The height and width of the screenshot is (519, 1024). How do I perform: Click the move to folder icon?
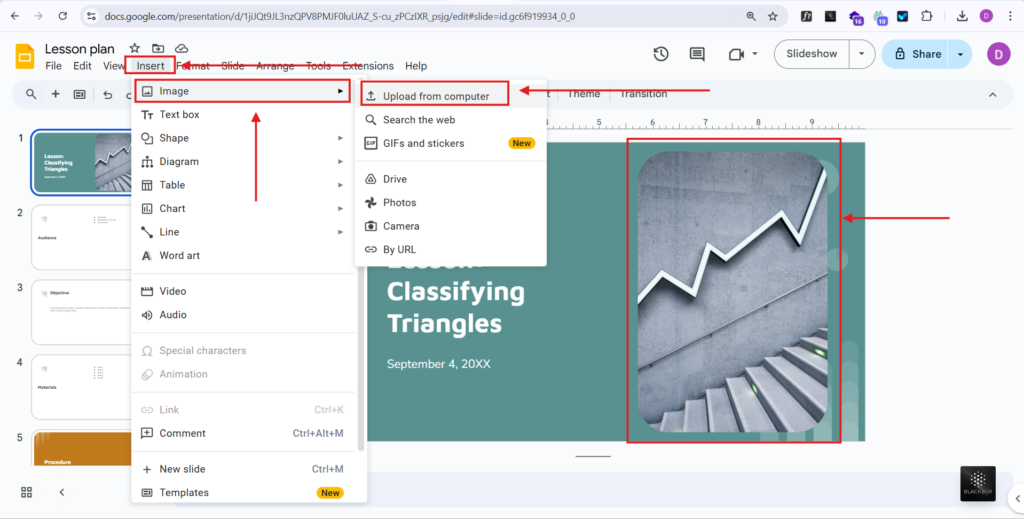pos(158,48)
